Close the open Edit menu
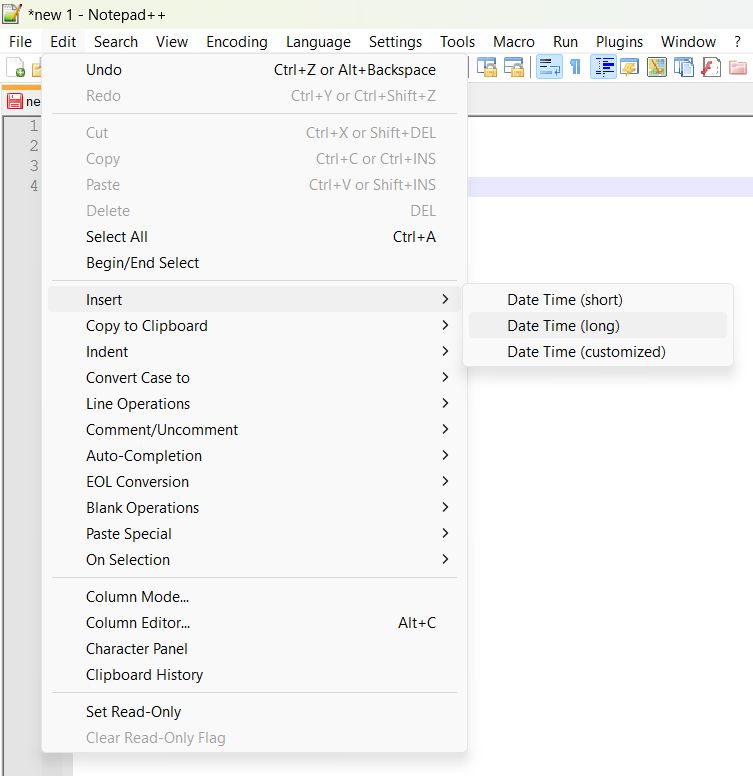Viewport: 753px width, 776px height. click(63, 42)
